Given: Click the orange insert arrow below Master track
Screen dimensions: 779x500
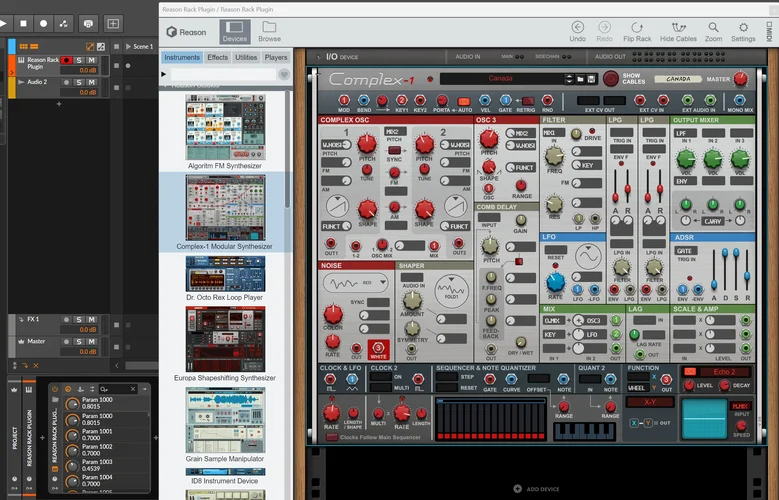Looking at the screenshot, I should [x=25, y=365].
